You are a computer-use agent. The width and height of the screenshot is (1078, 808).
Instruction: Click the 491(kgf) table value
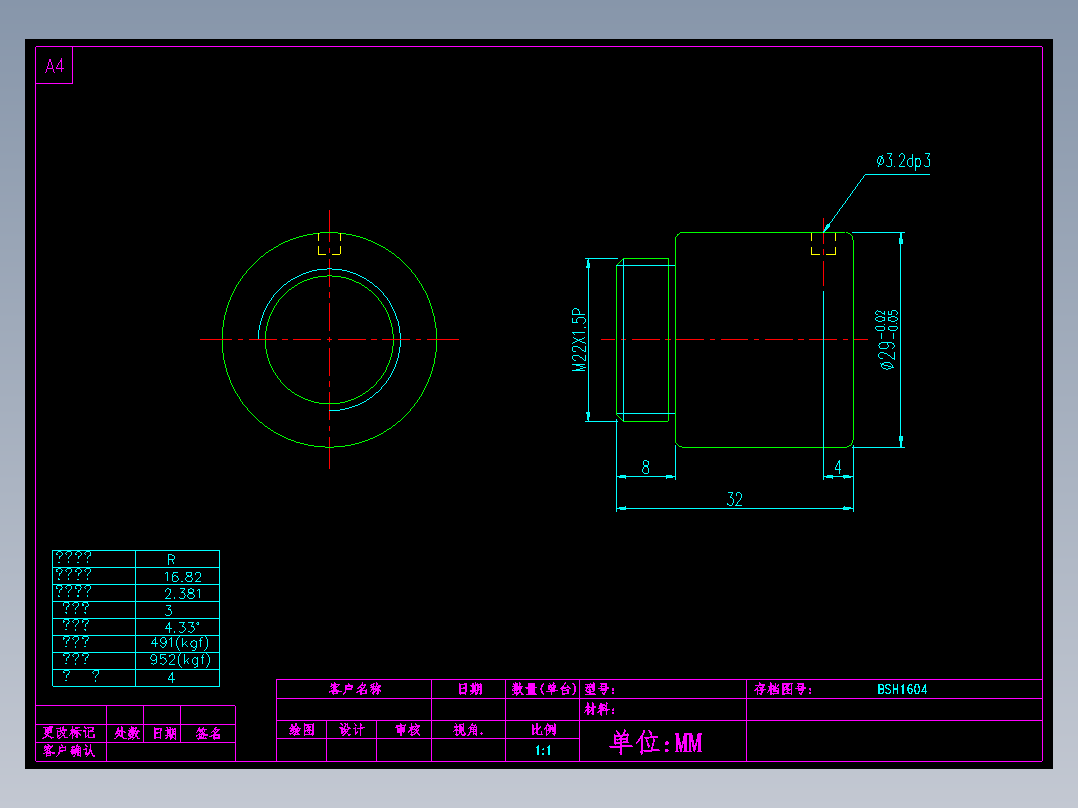point(179,643)
